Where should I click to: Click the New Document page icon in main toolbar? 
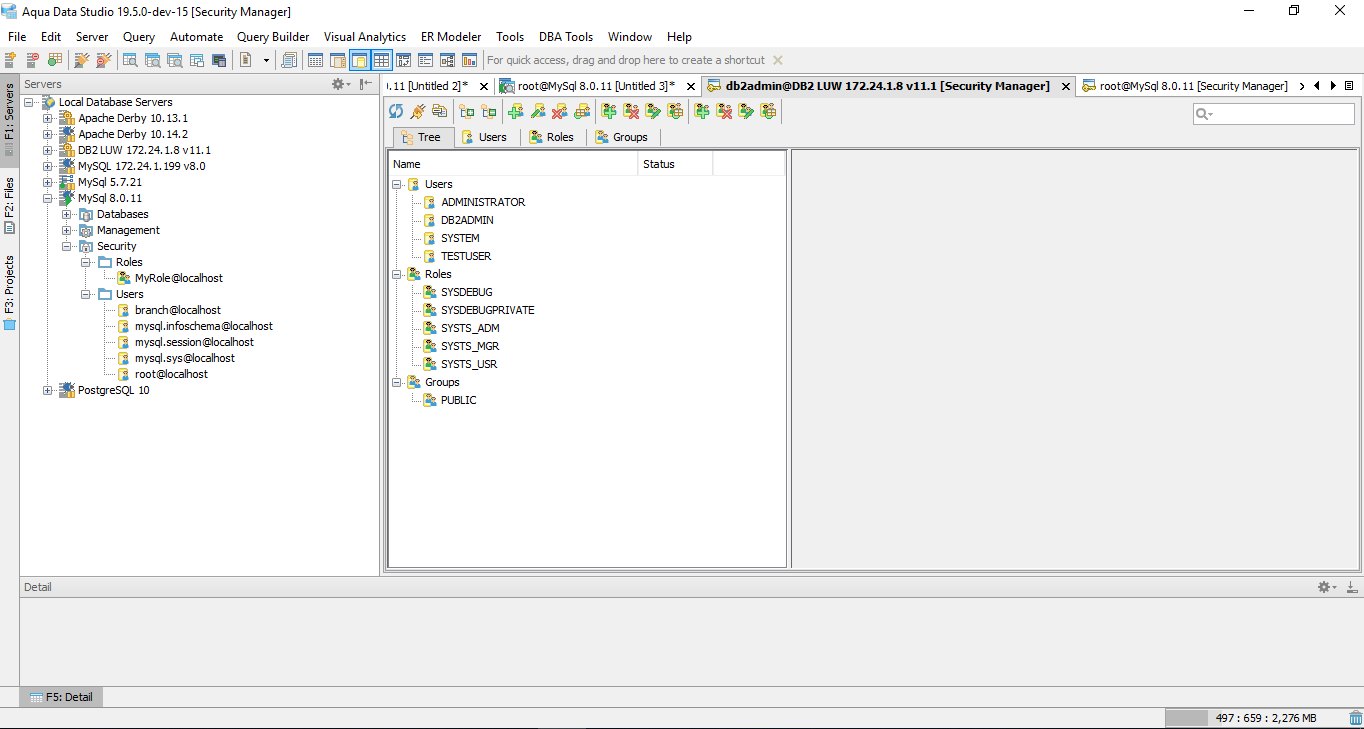(x=246, y=60)
